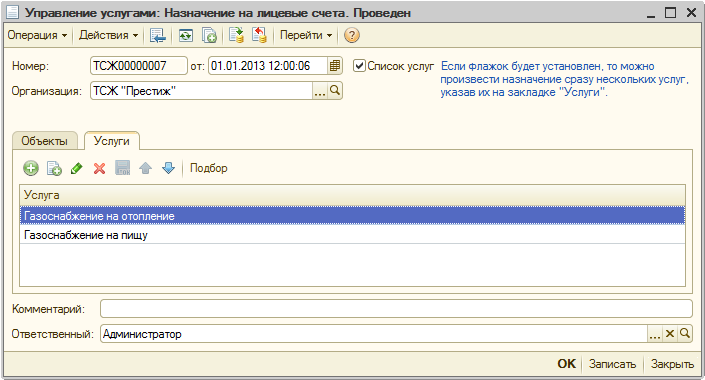Open the Перейти dropdown menu
705x380 pixels.
coord(306,35)
